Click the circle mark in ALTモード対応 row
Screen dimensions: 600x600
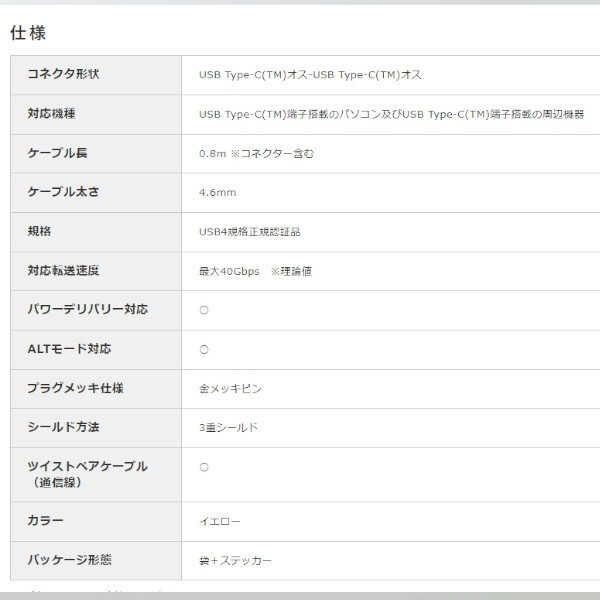click(204, 349)
